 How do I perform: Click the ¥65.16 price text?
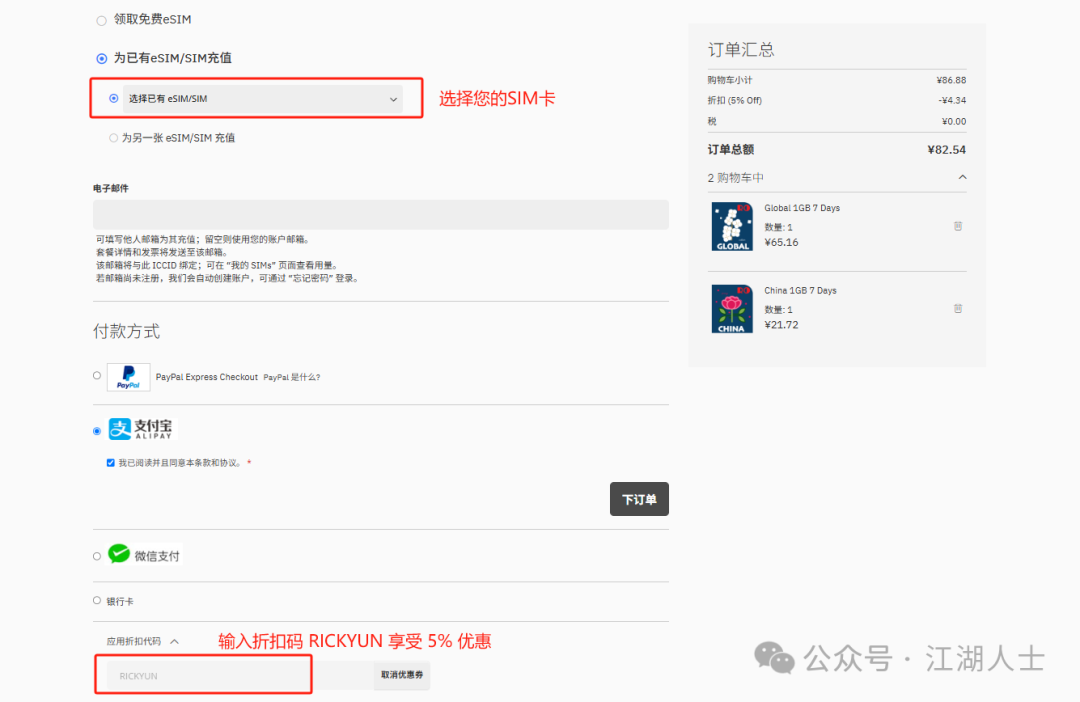point(781,242)
